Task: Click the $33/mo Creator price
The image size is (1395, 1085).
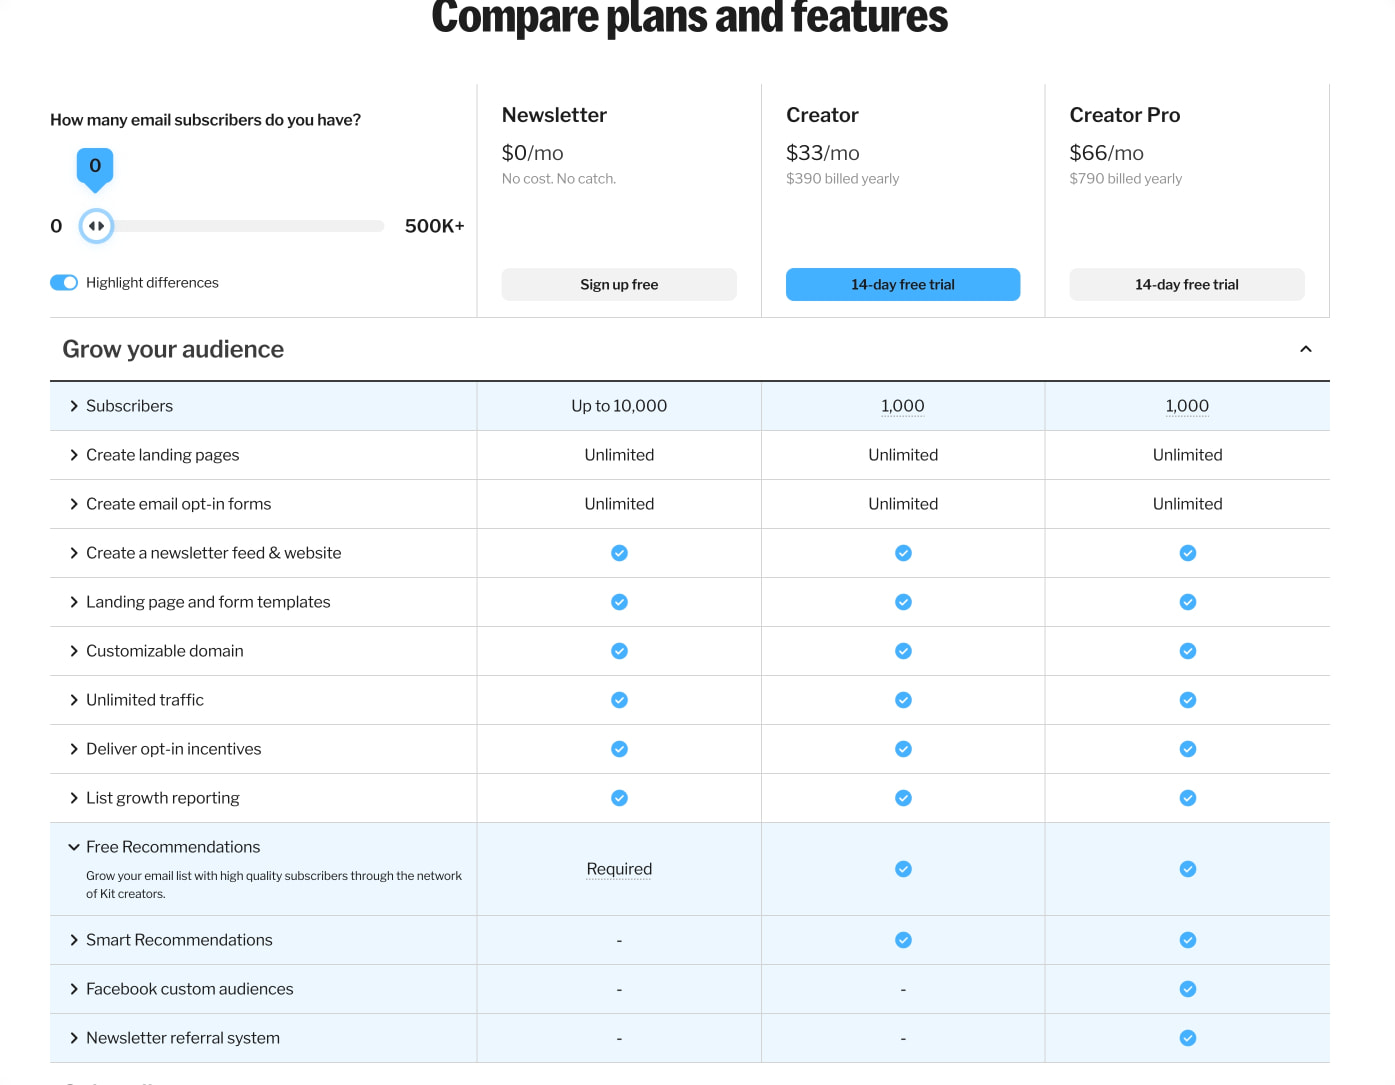Action: (x=823, y=153)
